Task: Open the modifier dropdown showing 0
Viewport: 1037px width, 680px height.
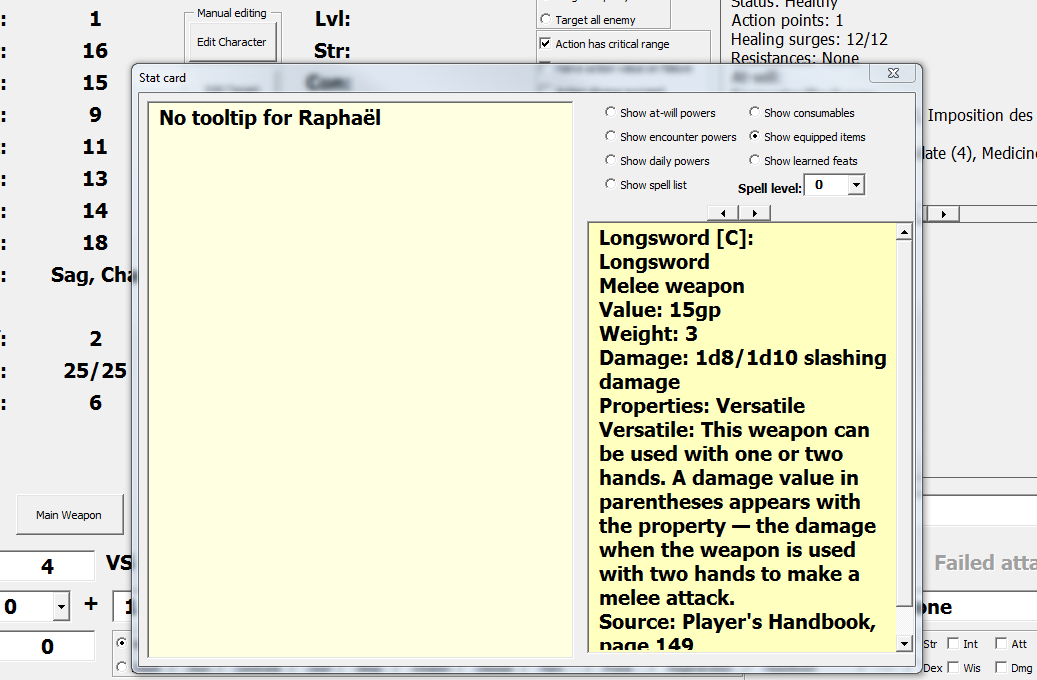Action: pyautogui.click(x=61, y=607)
